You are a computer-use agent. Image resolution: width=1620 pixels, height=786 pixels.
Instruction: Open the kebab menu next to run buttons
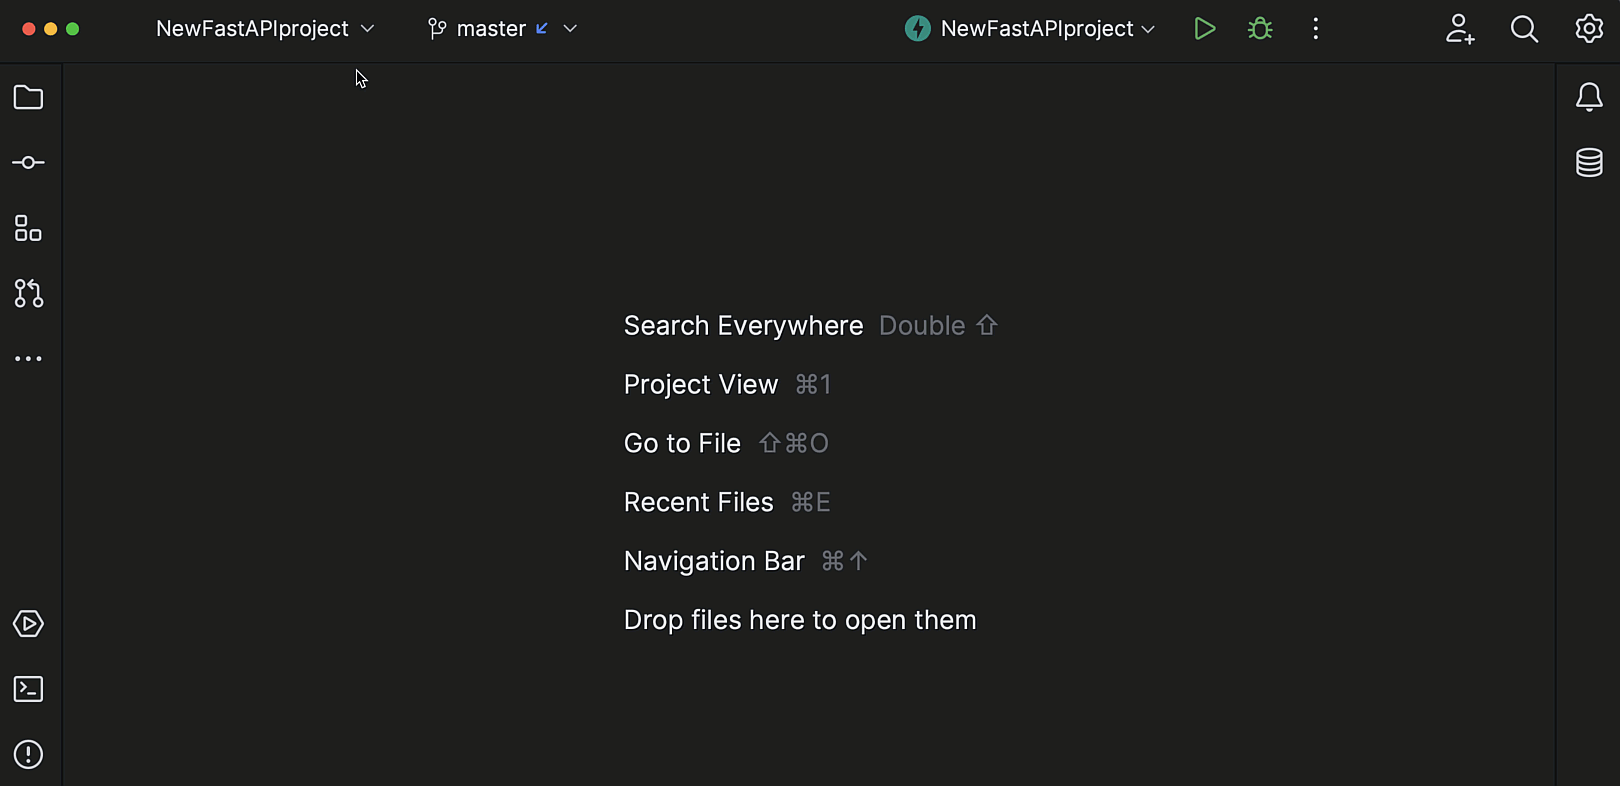tap(1315, 29)
